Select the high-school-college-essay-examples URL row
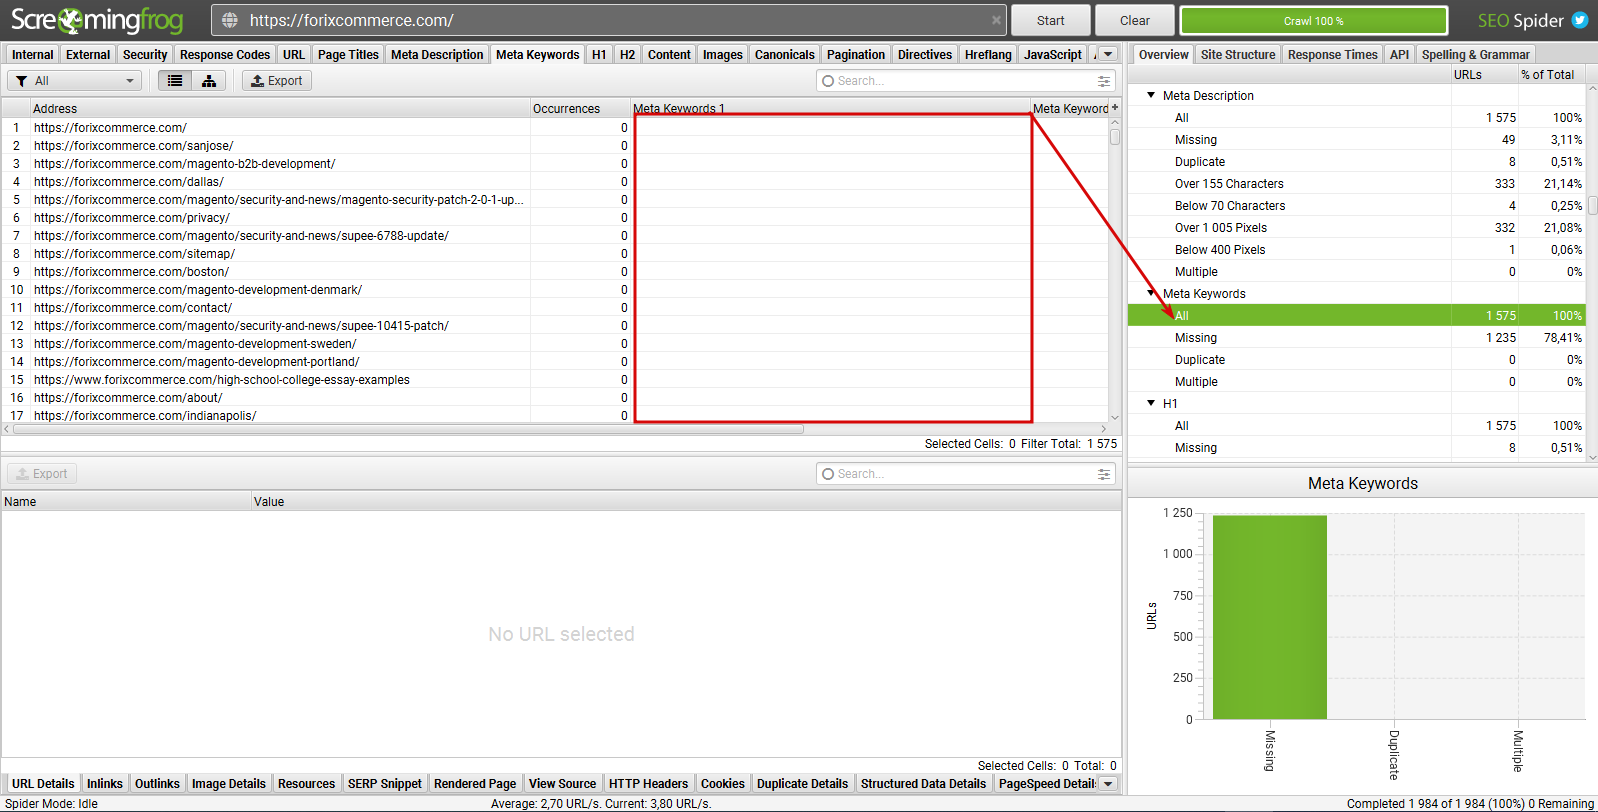 pyautogui.click(x=555, y=379)
